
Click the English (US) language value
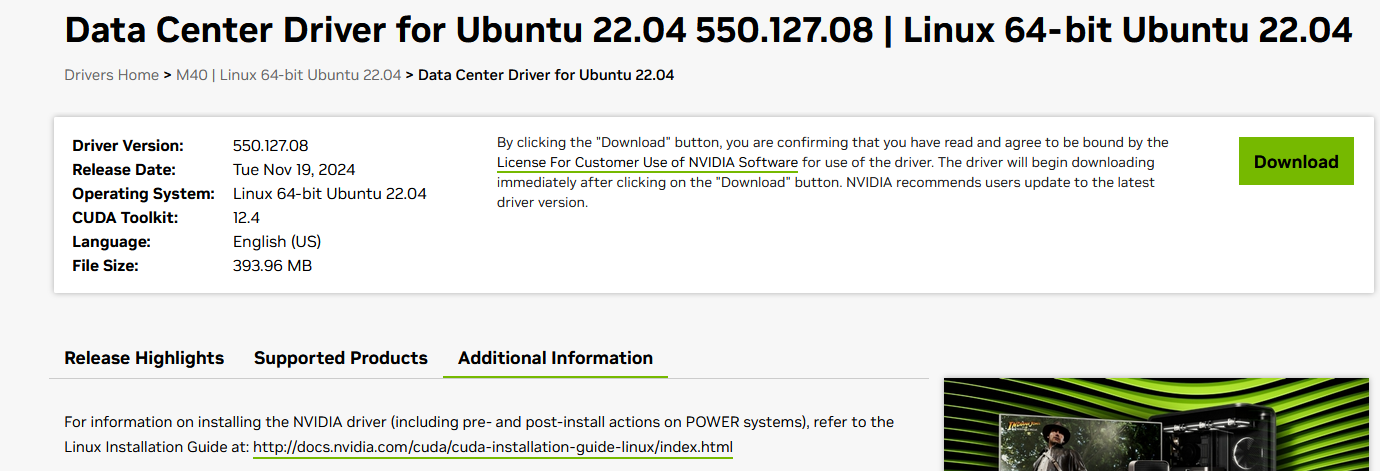click(x=277, y=242)
